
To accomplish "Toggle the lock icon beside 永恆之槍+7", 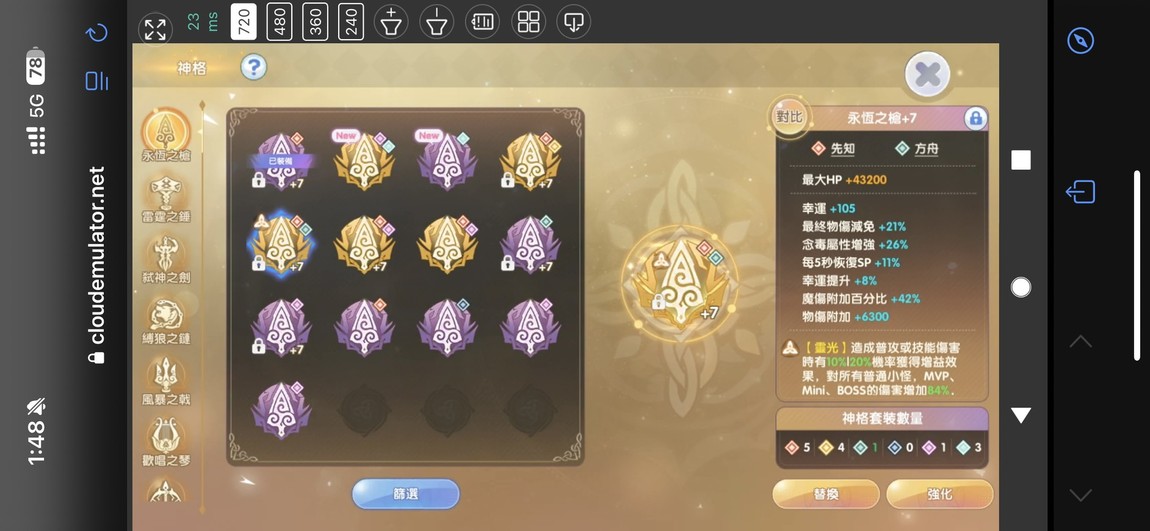I will tap(975, 118).
